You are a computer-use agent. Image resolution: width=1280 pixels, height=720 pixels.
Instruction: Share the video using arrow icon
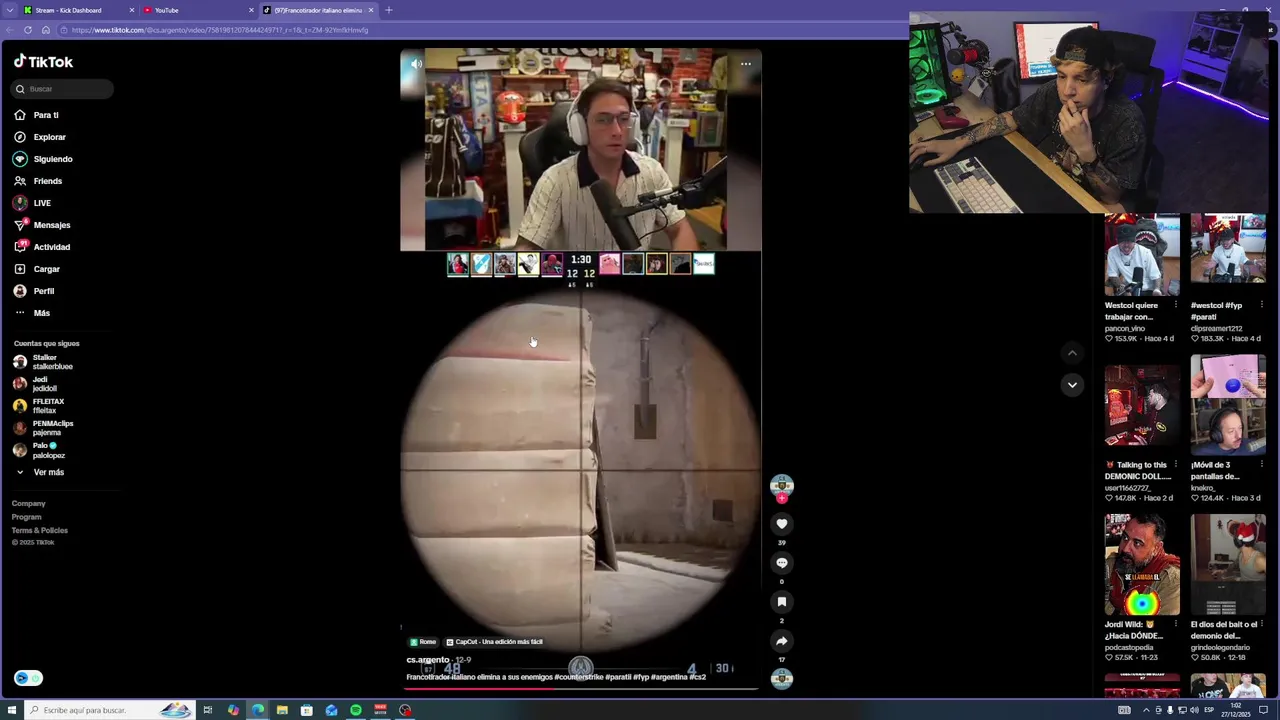pos(782,641)
